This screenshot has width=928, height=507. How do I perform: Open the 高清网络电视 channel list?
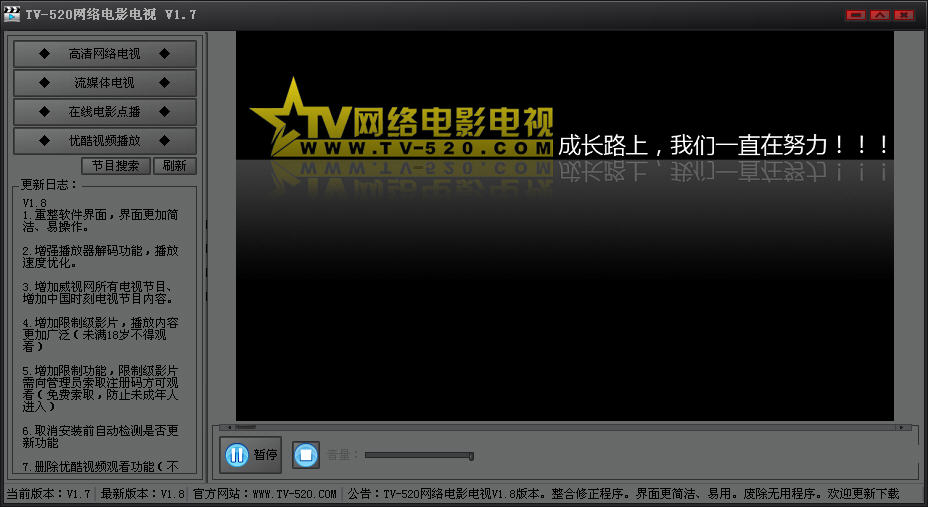pos(105,54)
